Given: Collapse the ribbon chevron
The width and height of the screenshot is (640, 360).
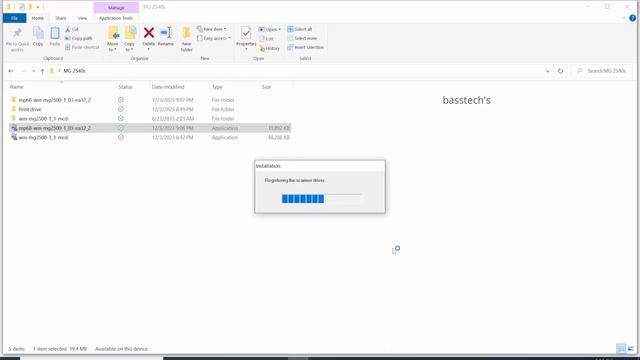Looking at the screenshot, I should tap(624, 18).
